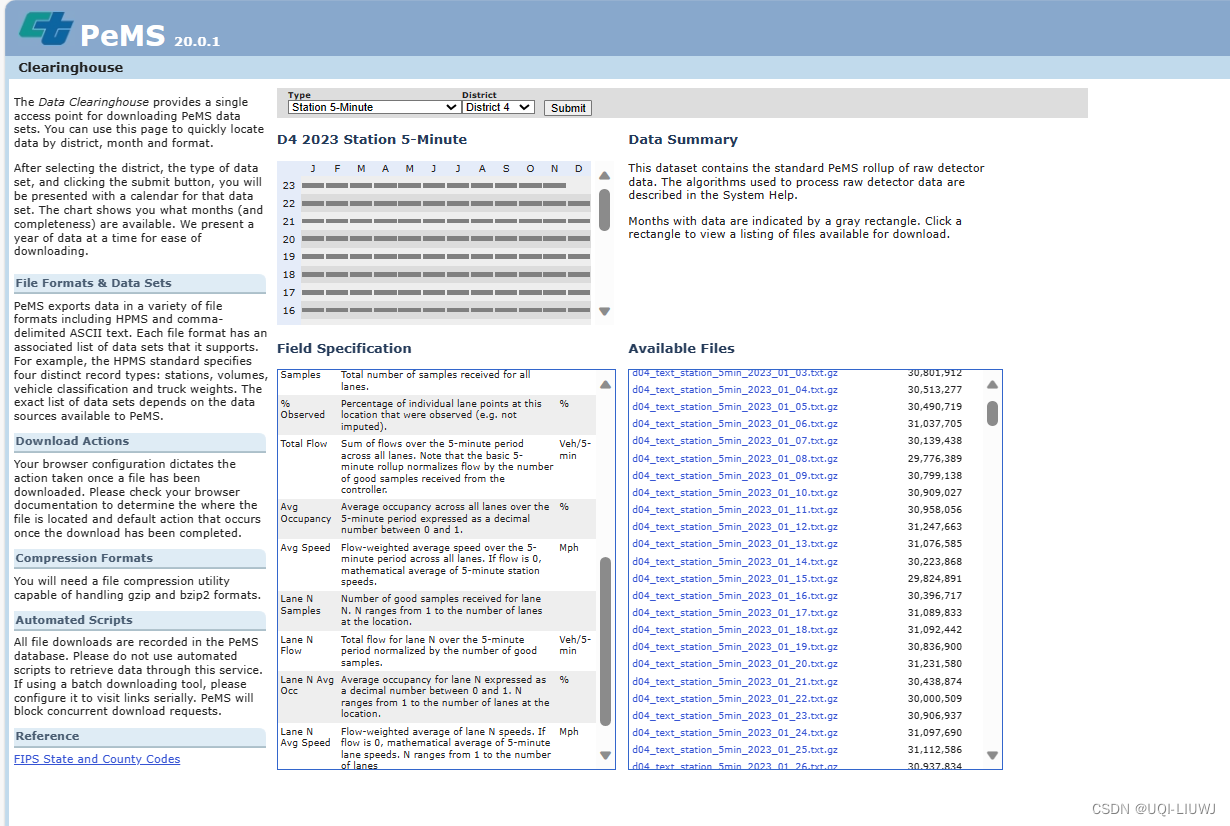This screenshot has height=826, width=1230.
Task: Click the Avg Occupancy field name
Action: coord(306,513)
